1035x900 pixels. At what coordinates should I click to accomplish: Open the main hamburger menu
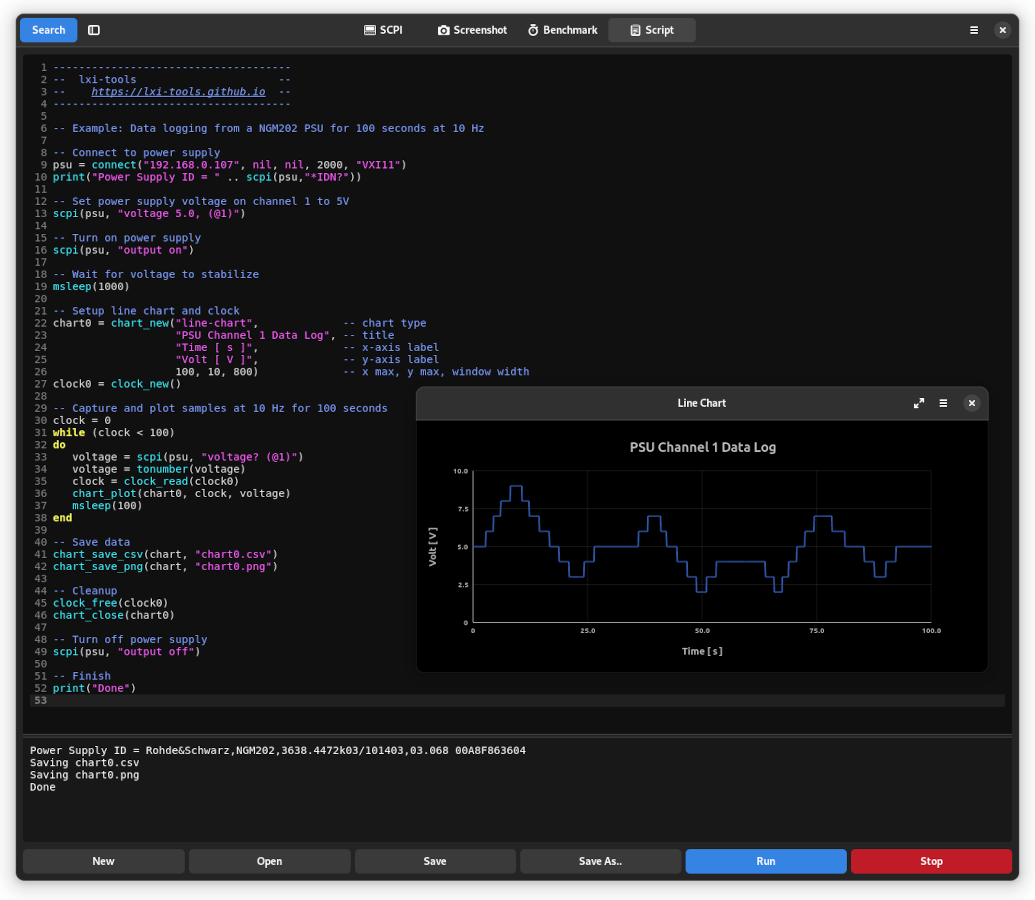point(974,30)
